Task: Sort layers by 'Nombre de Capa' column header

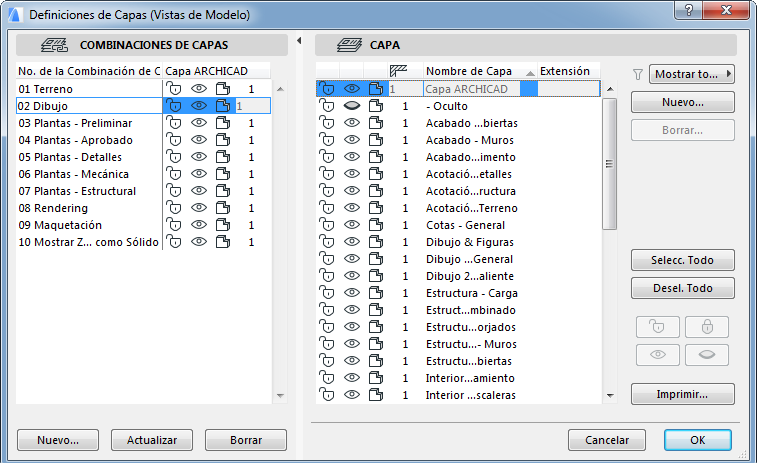Action: click(469, 71)
